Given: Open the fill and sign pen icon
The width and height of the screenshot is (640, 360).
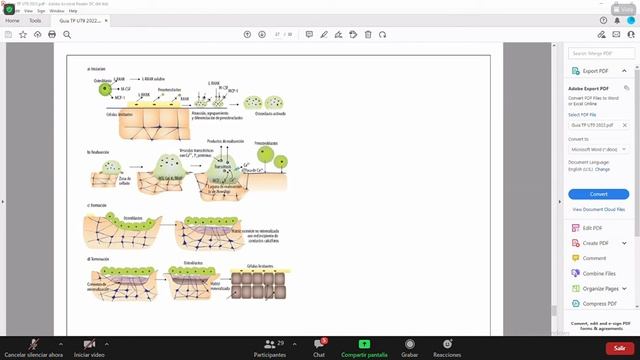Looking at the screenshot, I should point(602,35).
